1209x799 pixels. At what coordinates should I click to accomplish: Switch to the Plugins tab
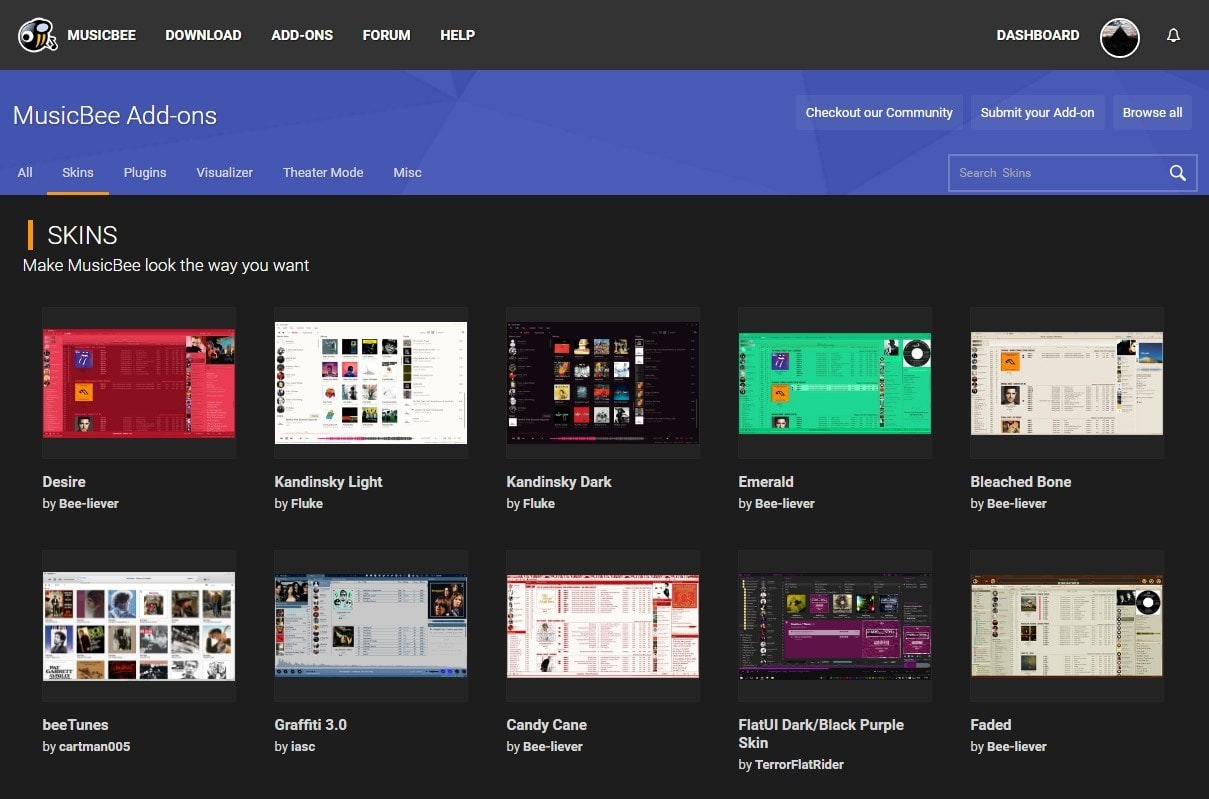(145, 173)
